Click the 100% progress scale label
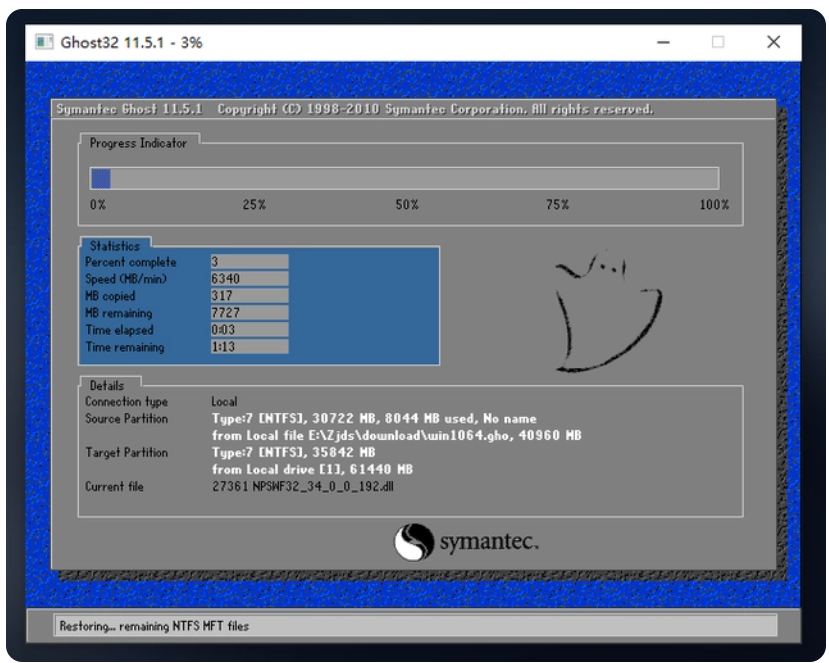 tap(714, 205)
